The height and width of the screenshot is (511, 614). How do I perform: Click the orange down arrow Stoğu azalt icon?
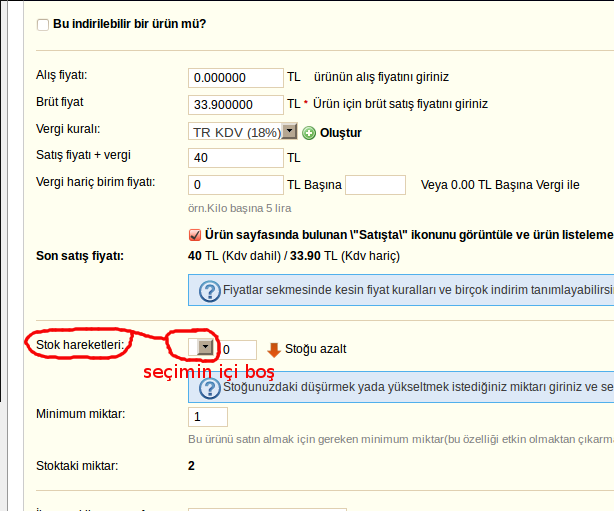(274, 350)
